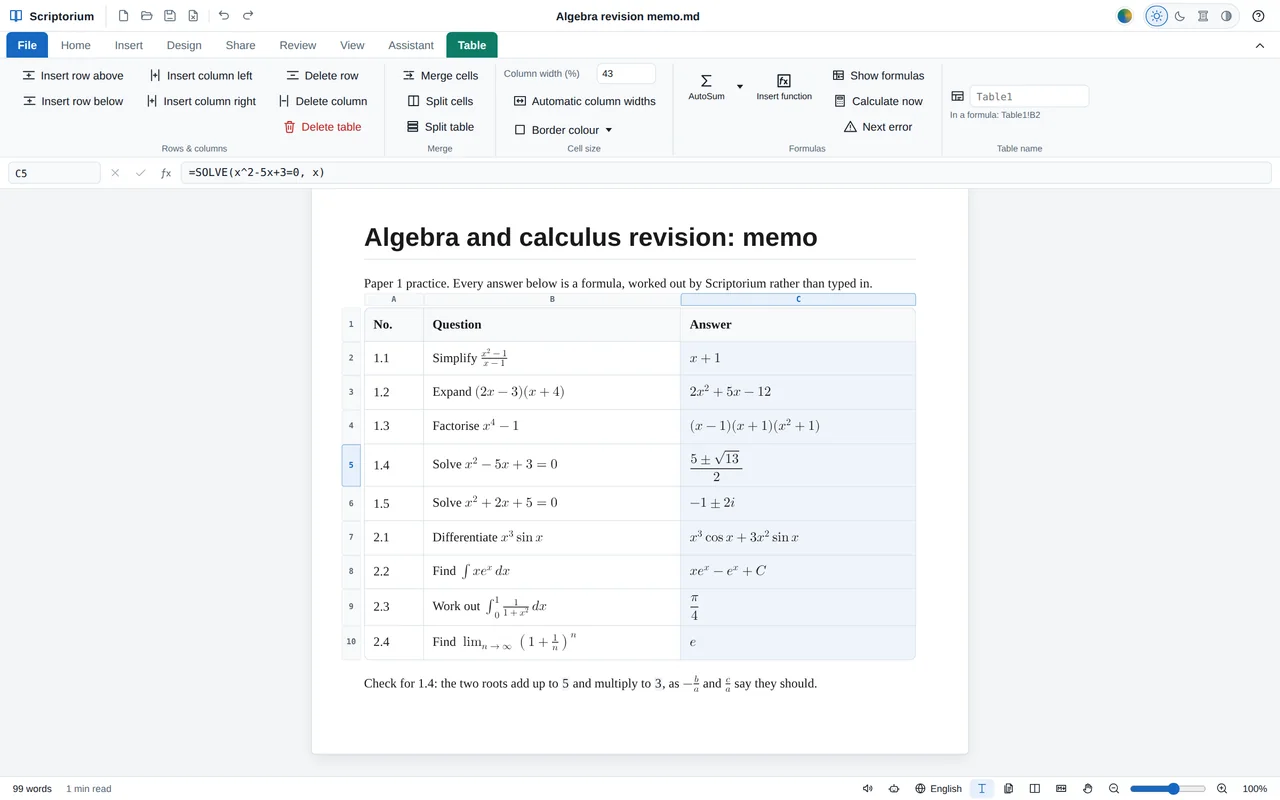Zoom out with the minus magnifier

click(x=1114, y=789)
